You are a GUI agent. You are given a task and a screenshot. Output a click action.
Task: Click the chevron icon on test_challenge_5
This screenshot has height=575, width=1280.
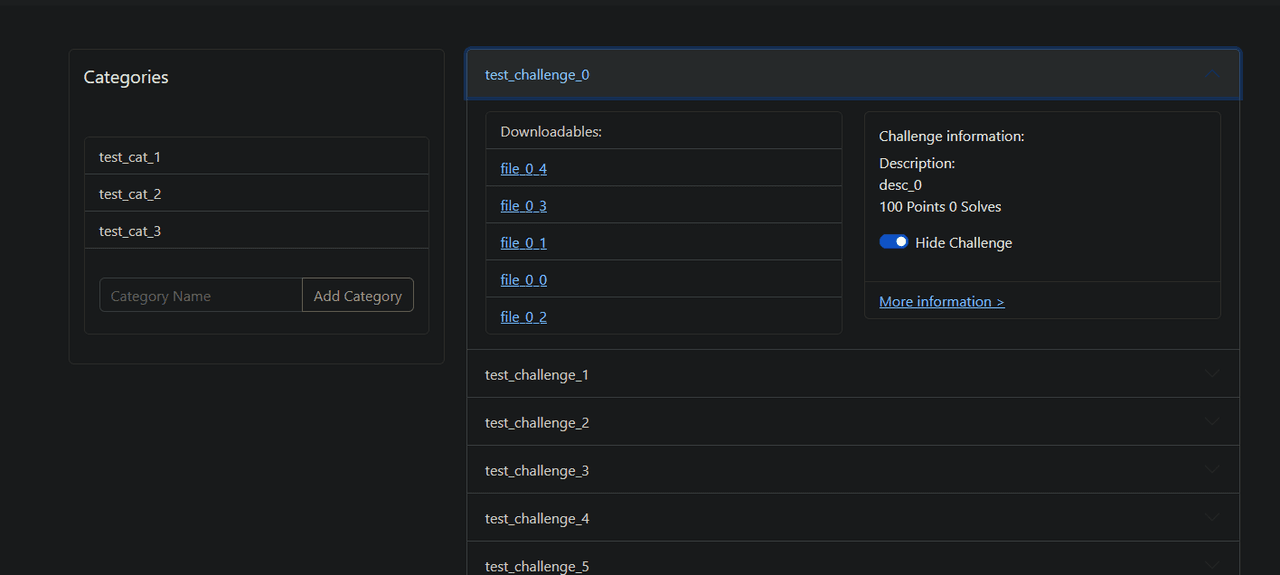tap(1211, 565)
